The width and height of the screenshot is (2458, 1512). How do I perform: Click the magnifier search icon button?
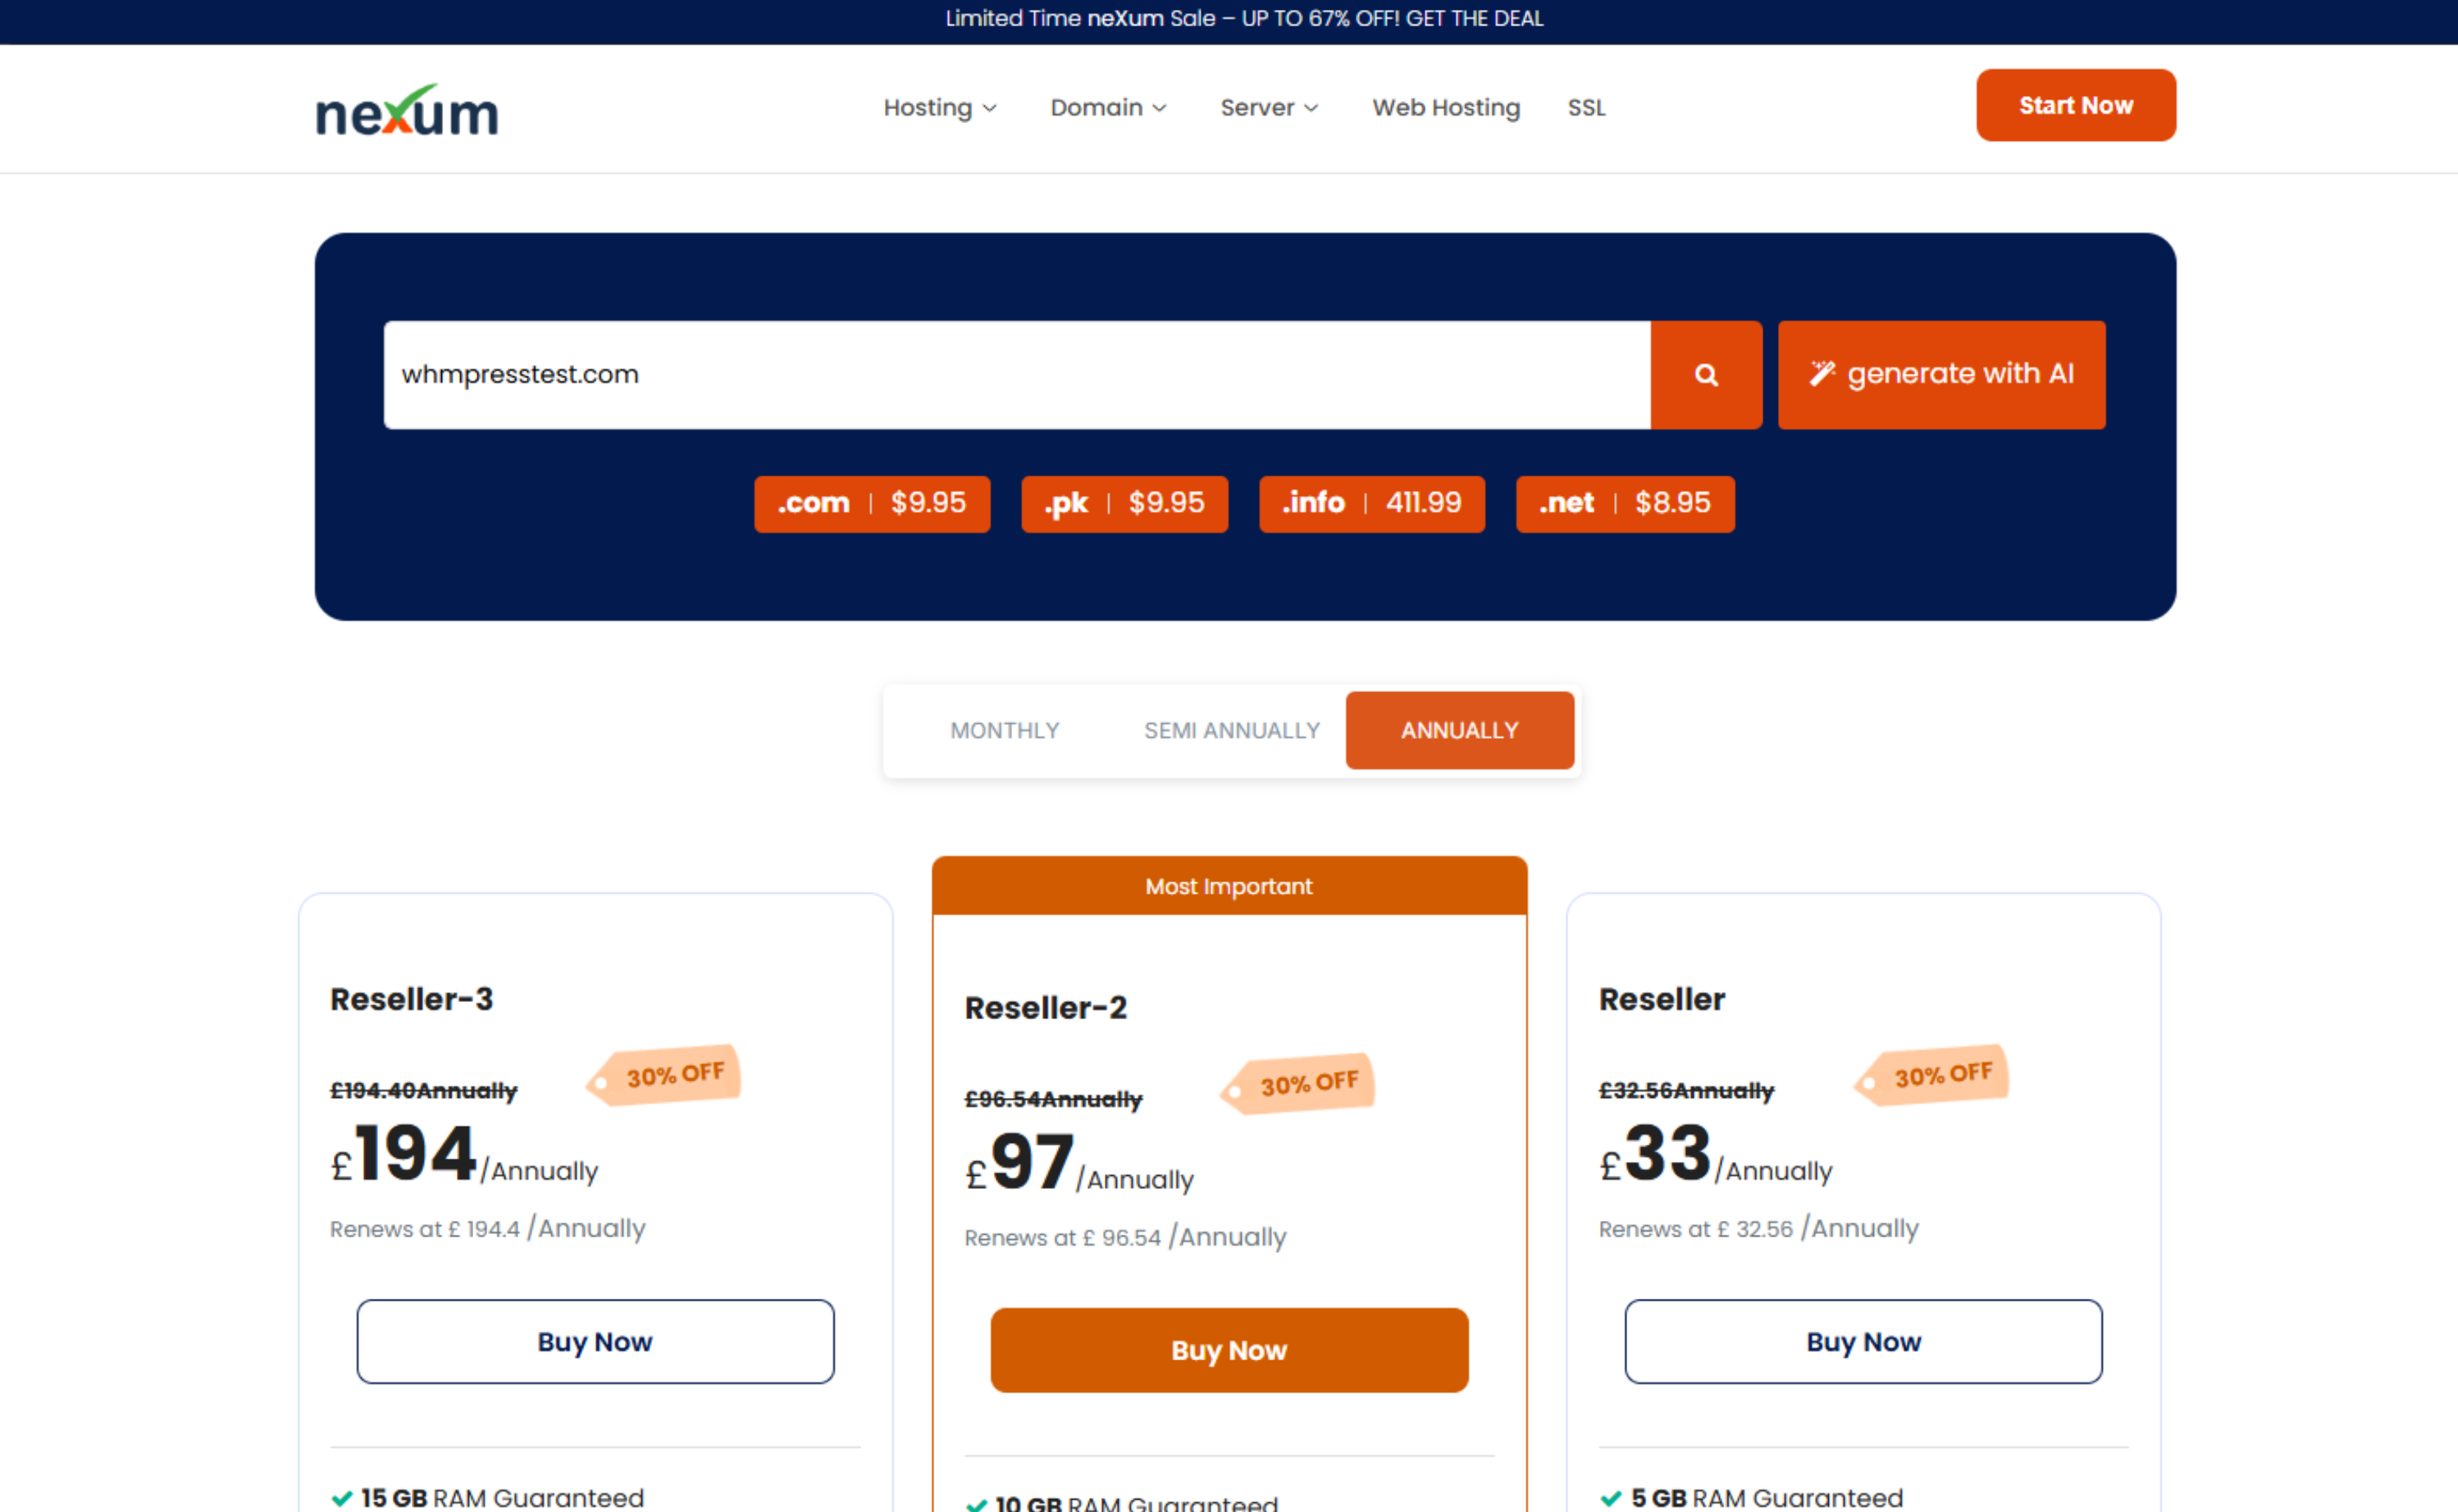pyautogui.click(x=1705, y=375)
